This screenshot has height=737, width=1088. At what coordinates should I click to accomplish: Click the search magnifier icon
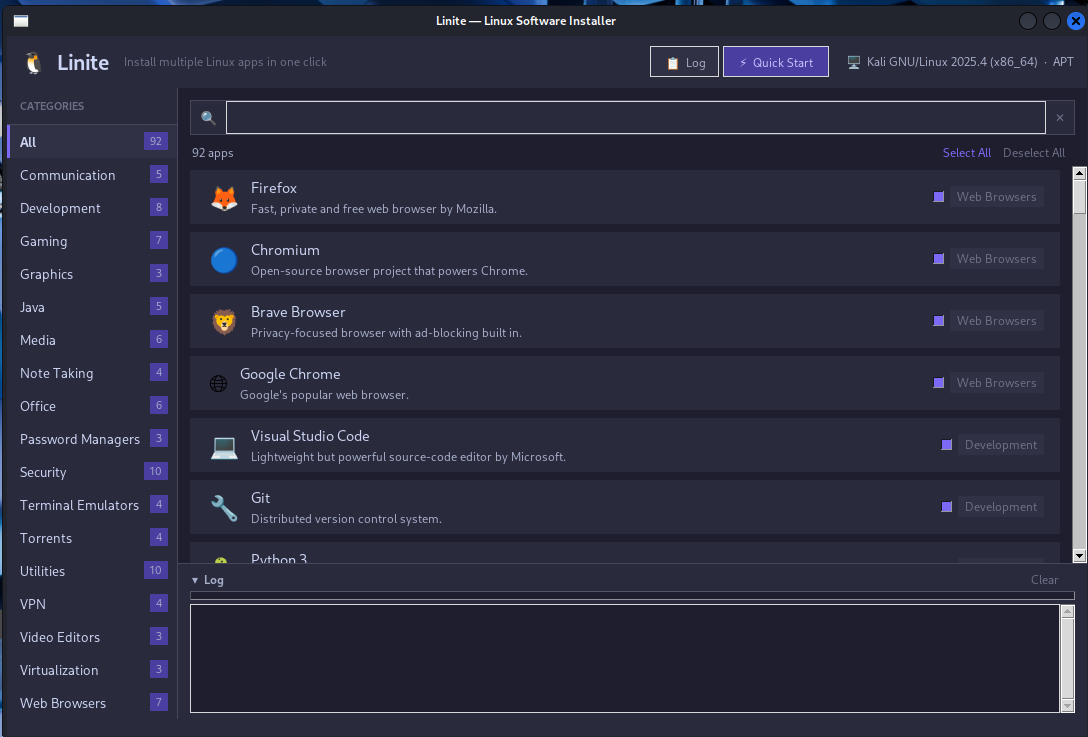[x=208, y=117]
